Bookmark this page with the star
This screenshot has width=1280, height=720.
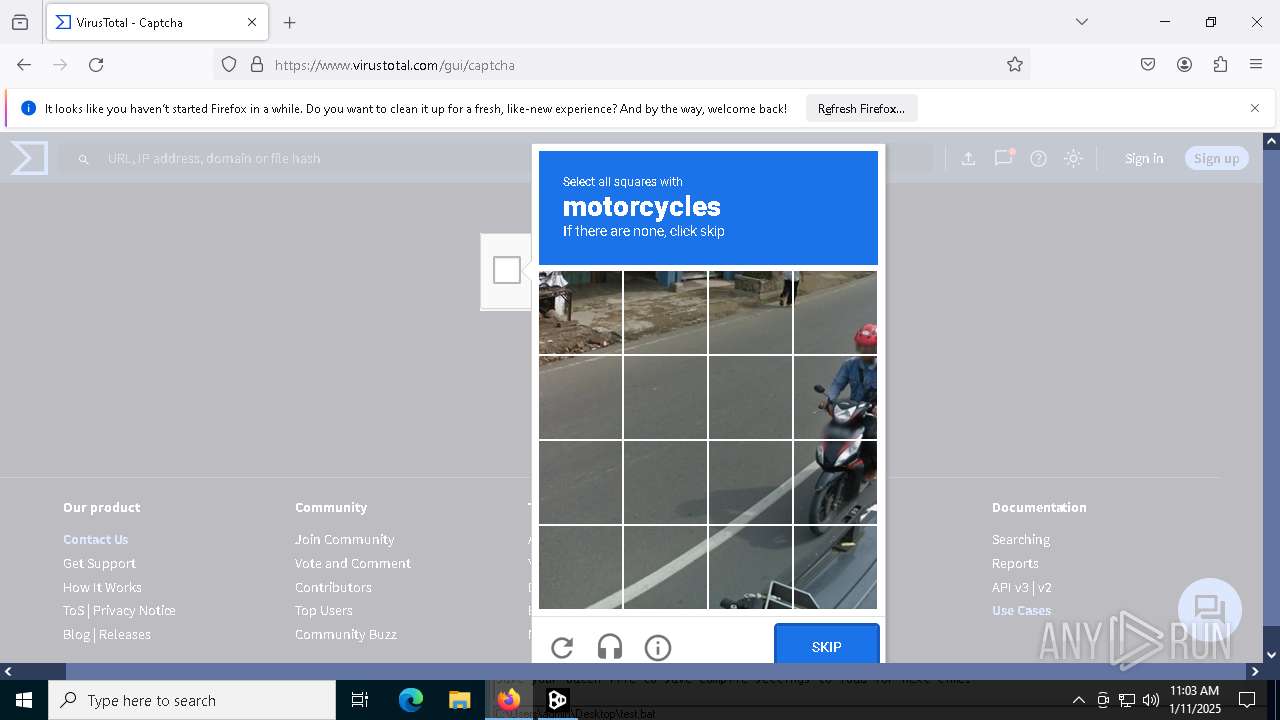pos(1015,64)
